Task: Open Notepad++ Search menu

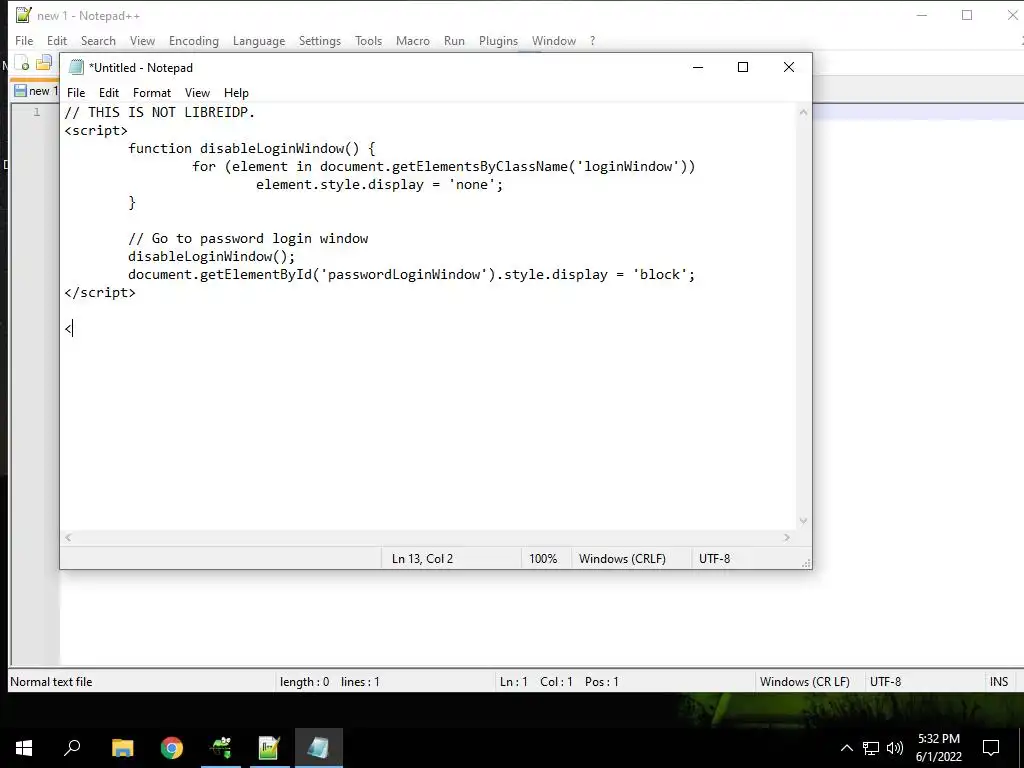Action: tap(98, 40)
